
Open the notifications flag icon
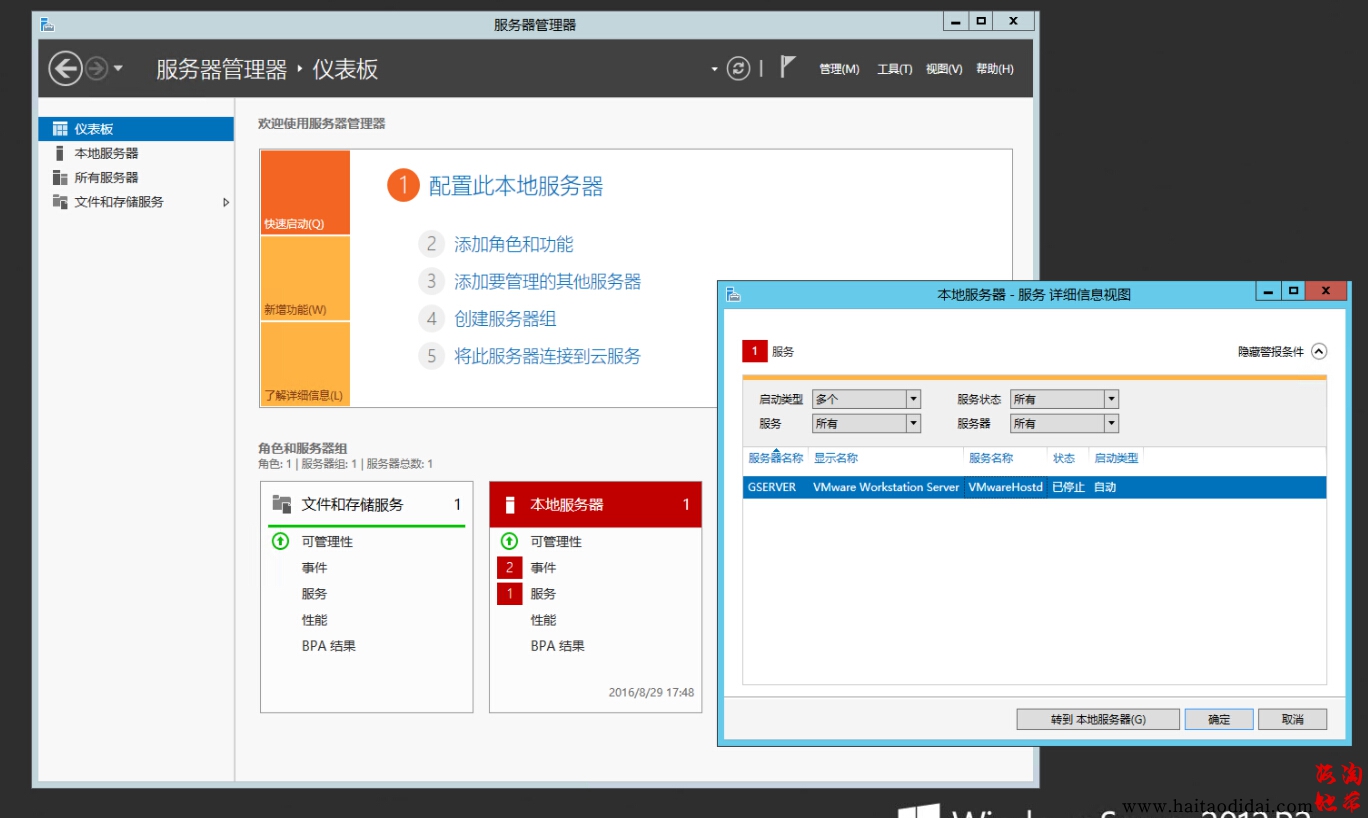coord(787,68)
